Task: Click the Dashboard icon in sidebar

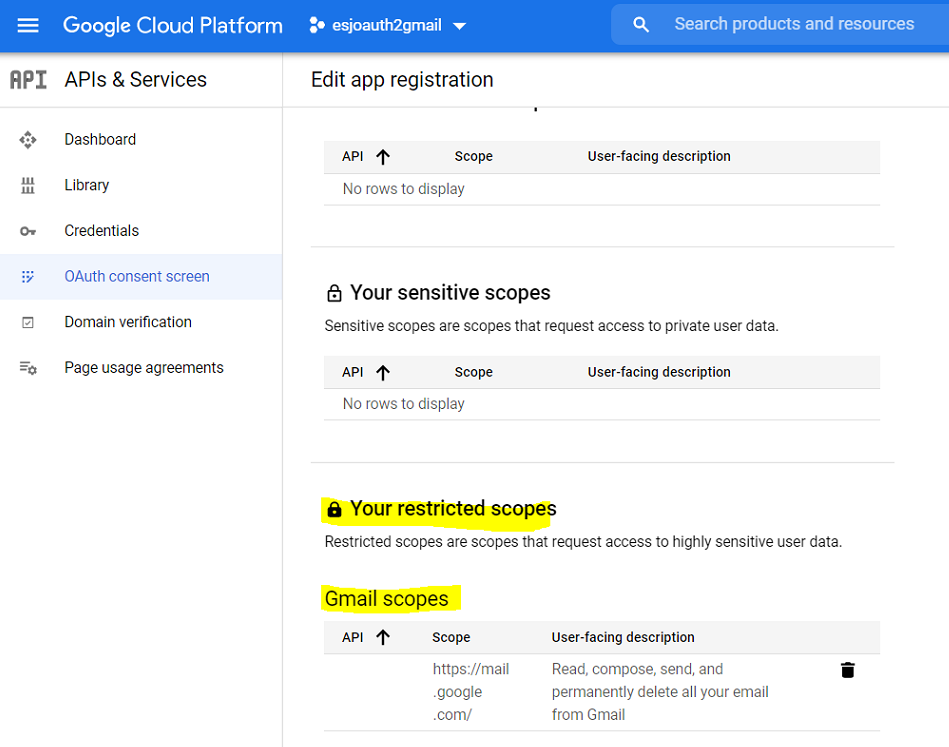Action: tap(28, 140)
